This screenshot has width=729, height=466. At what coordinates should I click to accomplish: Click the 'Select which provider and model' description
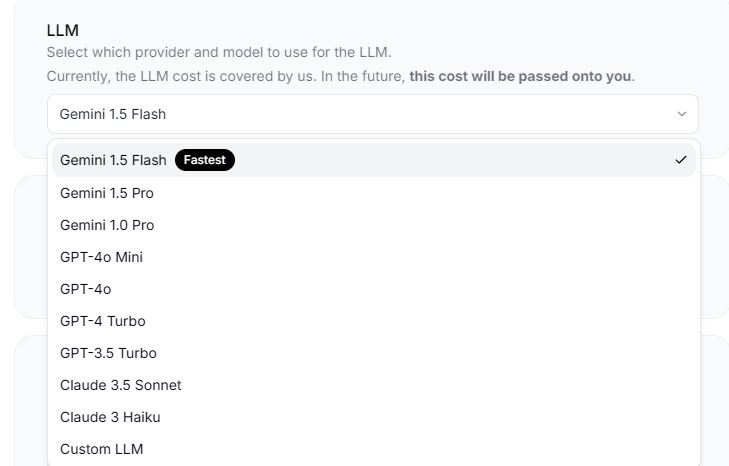(x=219, y=52)
